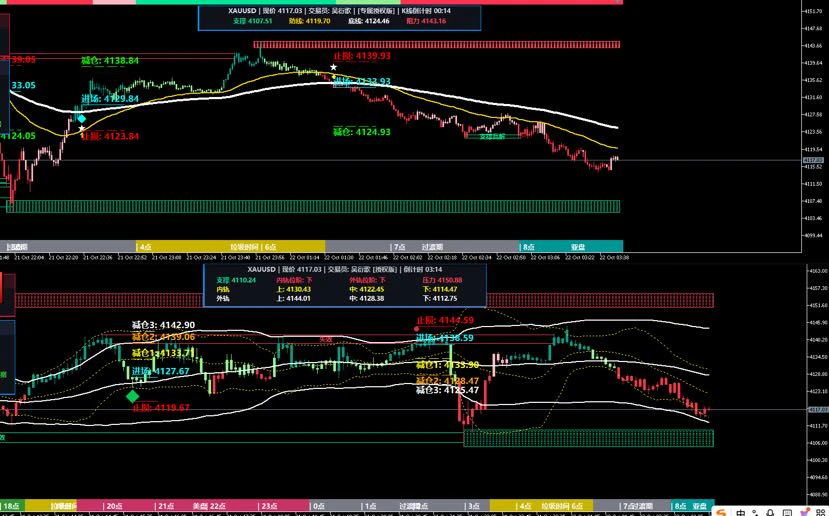Screen dimensions: 829x516
Task: Select the white 减仓3: 4125.47 label
Action: [447, 391]
